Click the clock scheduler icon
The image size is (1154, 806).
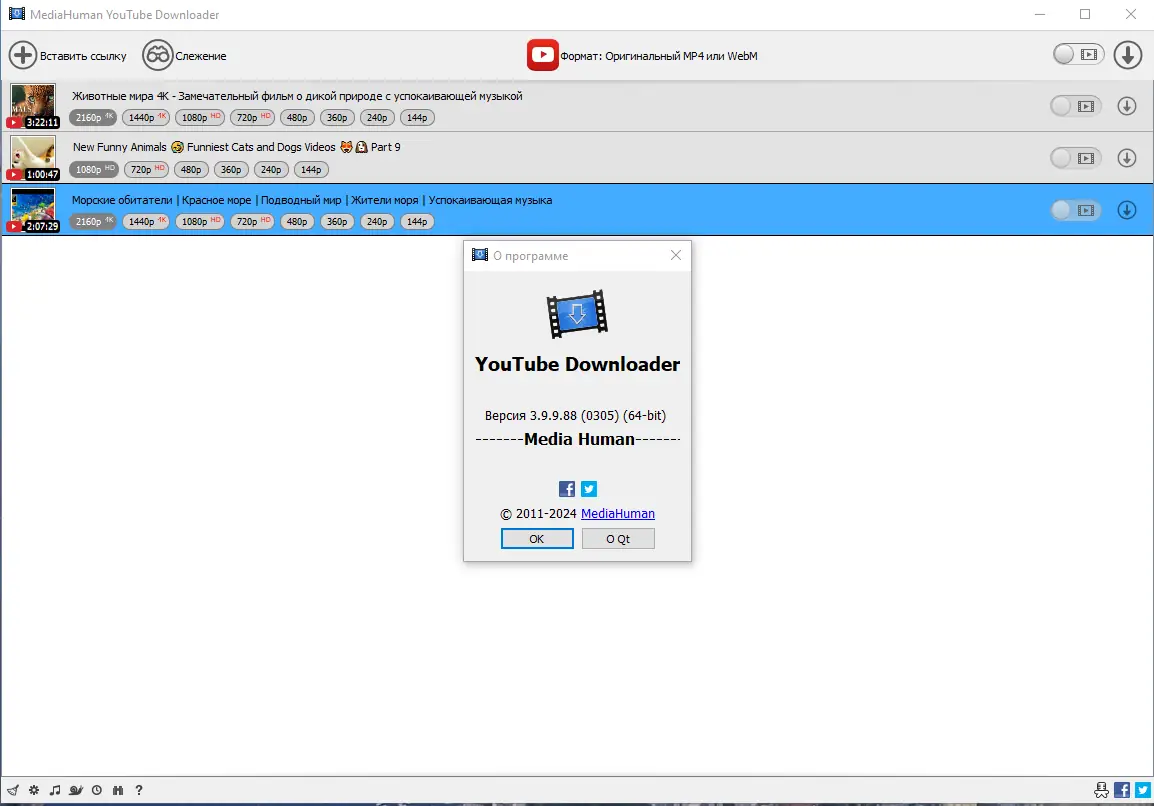point(97,791)
